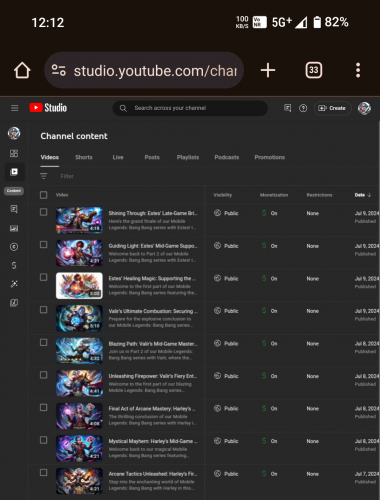Check the Shining Through: Estes' video checkbox

pyautogui.click(x=43, y=212)
